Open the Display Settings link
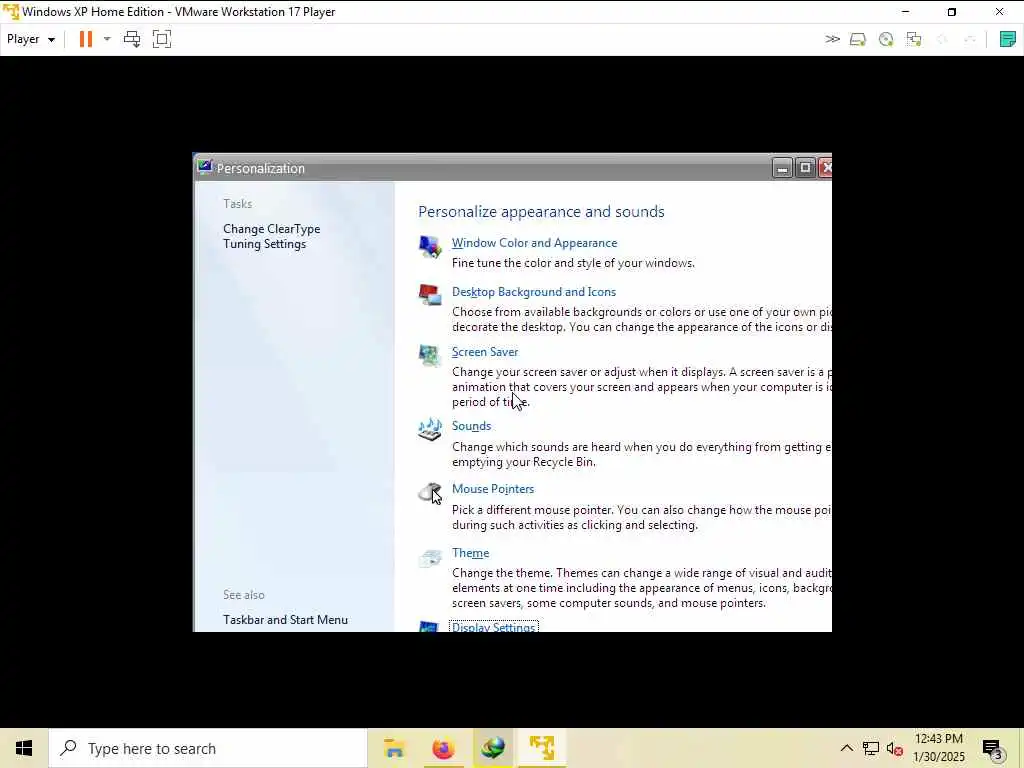The width and height of the screenshot is (1024, 768). 494,626
